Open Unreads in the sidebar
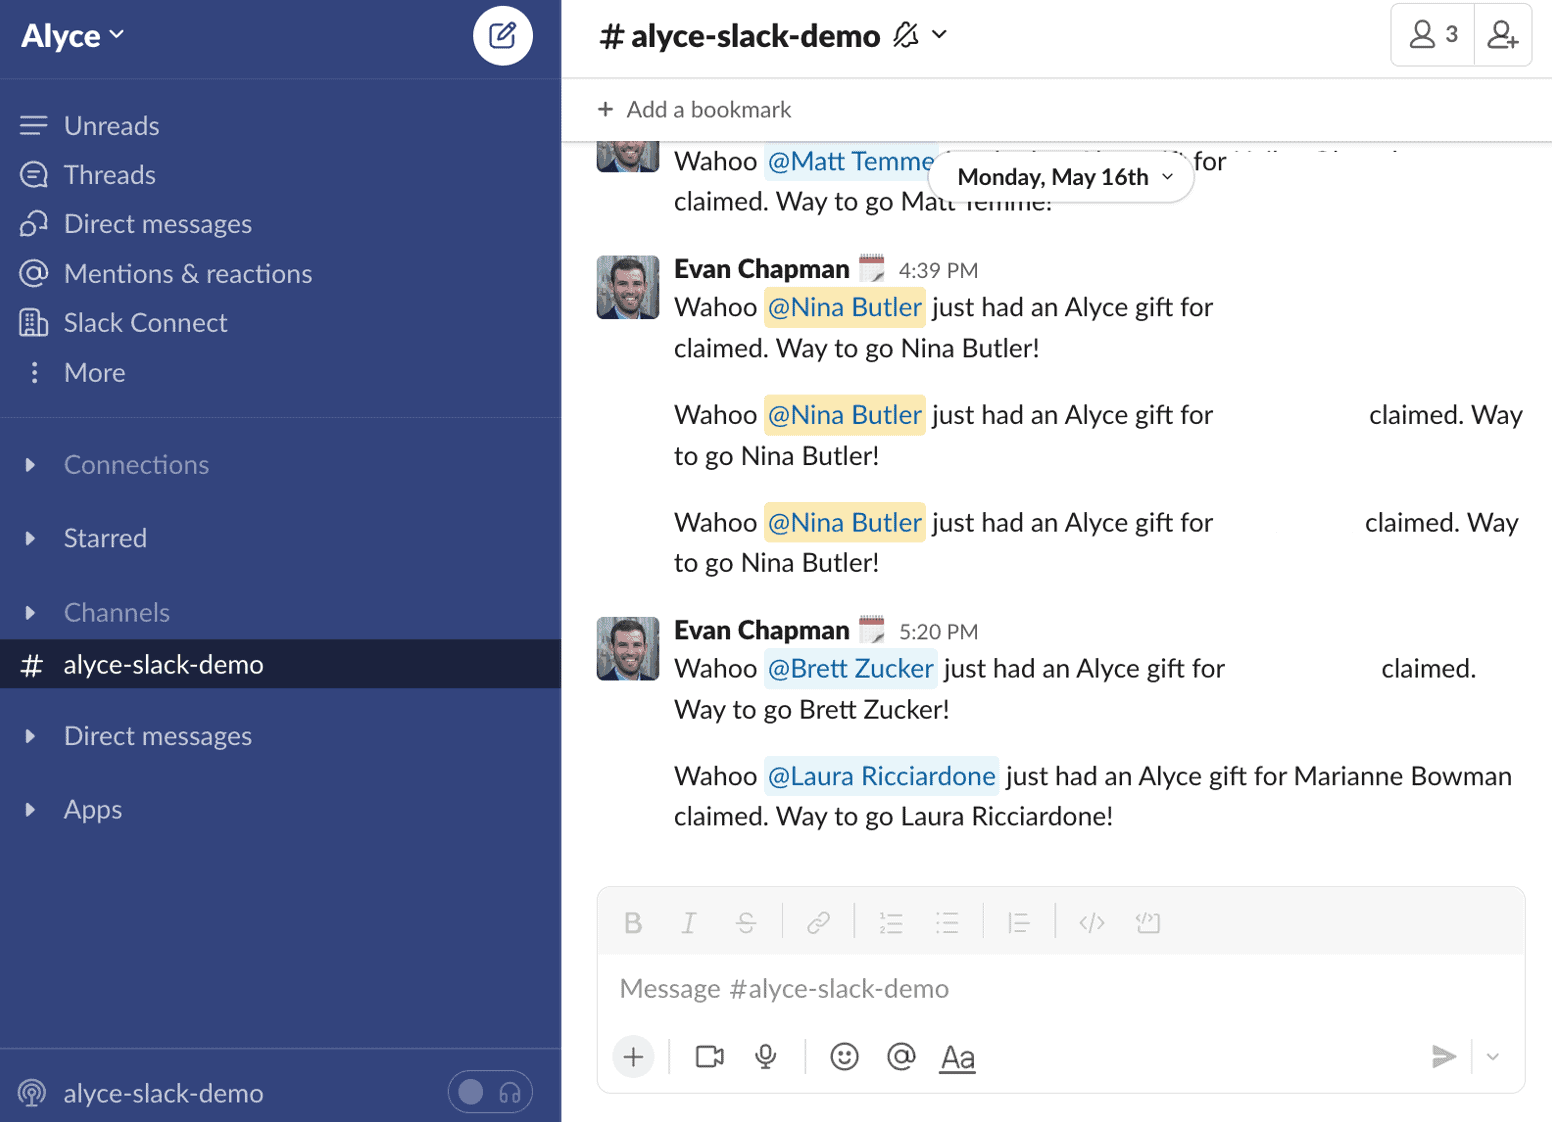The height and width of the screenshot is (1122, 1552). coord(111,125)
